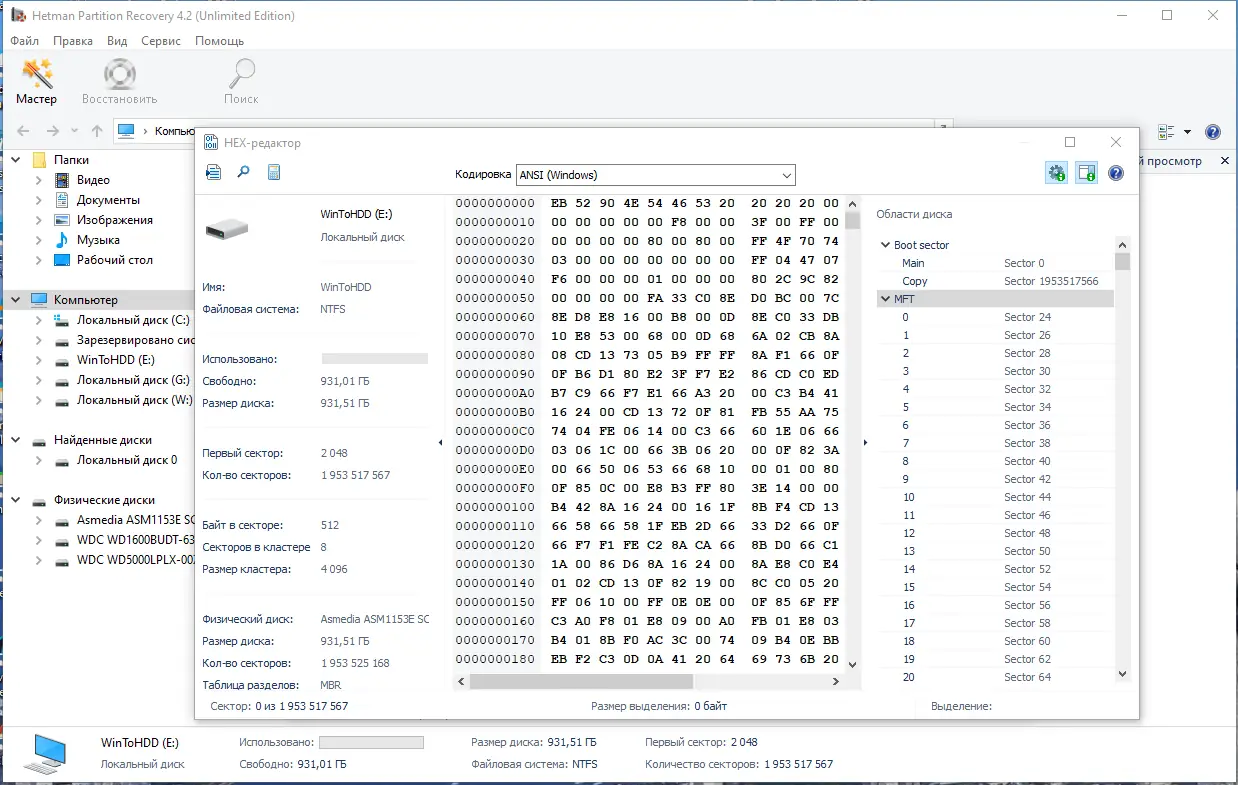Select Зарезервировано системой partition

coord(136,340)
